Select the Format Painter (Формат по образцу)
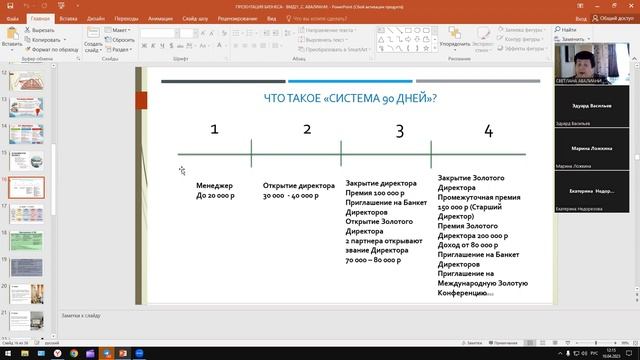 pyautogui.click(x=51, y=49)
